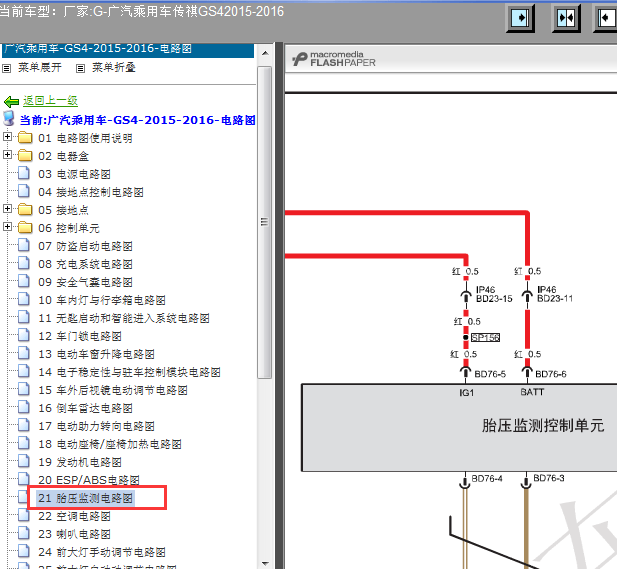Open 16 倒车雷达电路图
The width and height of the screenshot is (617, 569).
point(85,408)
